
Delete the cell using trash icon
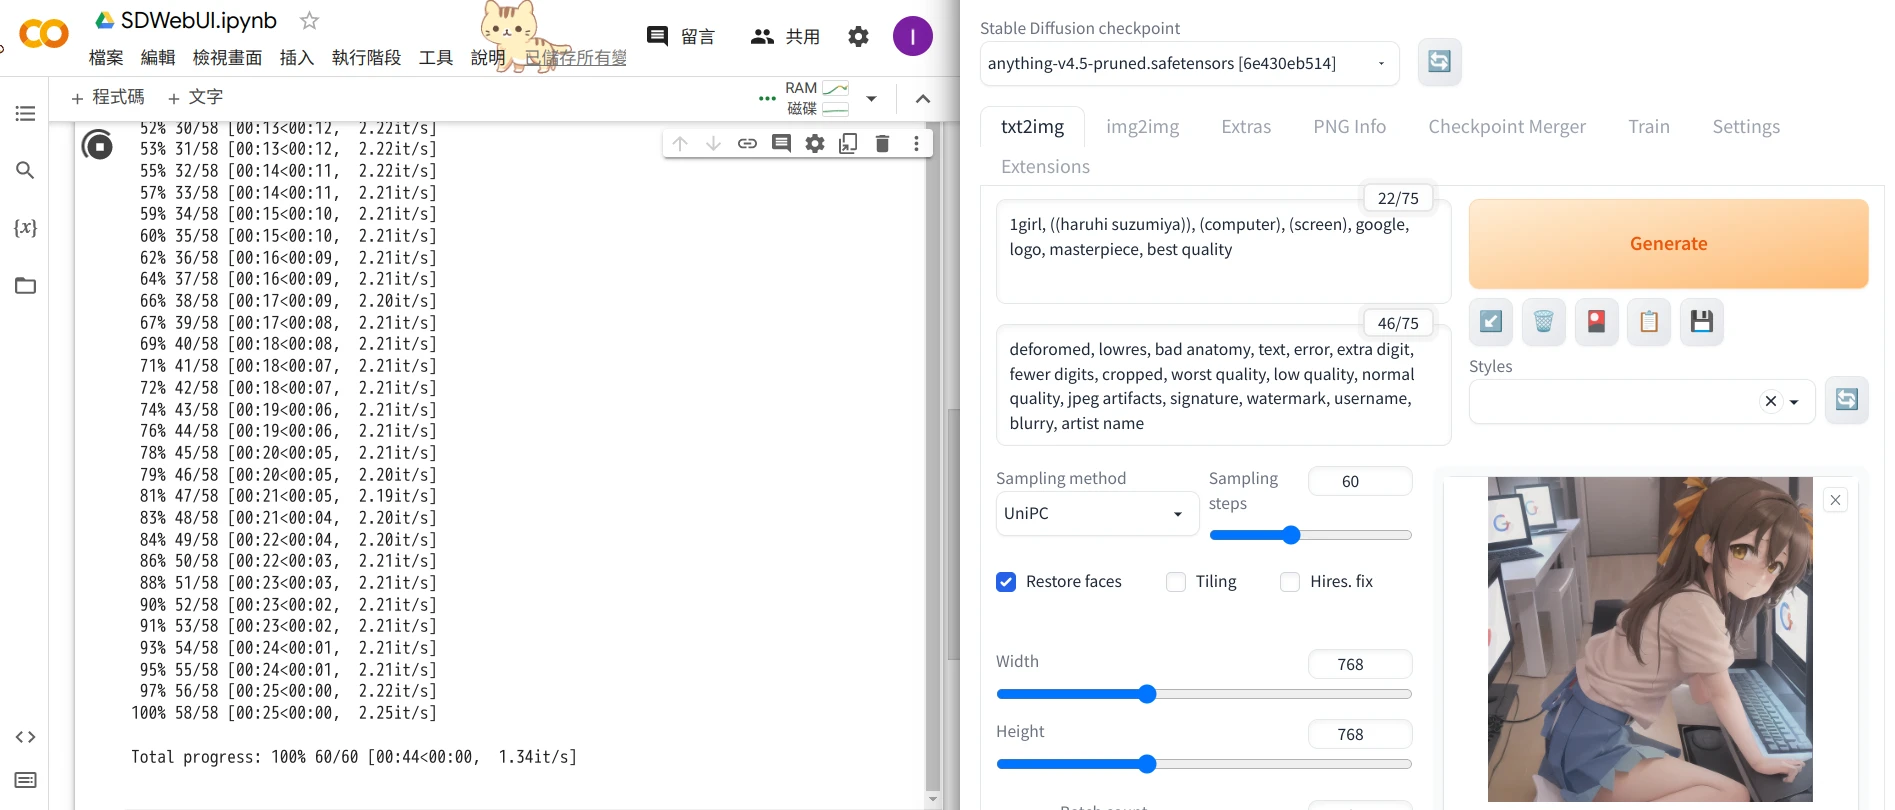(882, 144)
